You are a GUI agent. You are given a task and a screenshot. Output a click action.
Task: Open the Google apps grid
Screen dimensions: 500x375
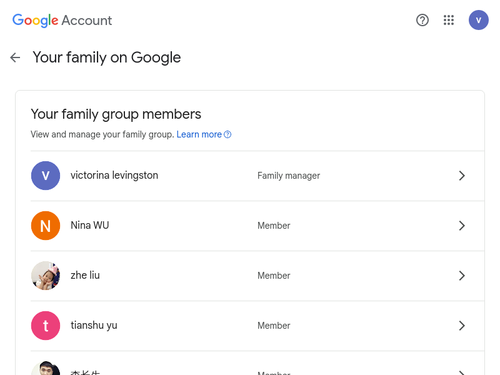449,20
